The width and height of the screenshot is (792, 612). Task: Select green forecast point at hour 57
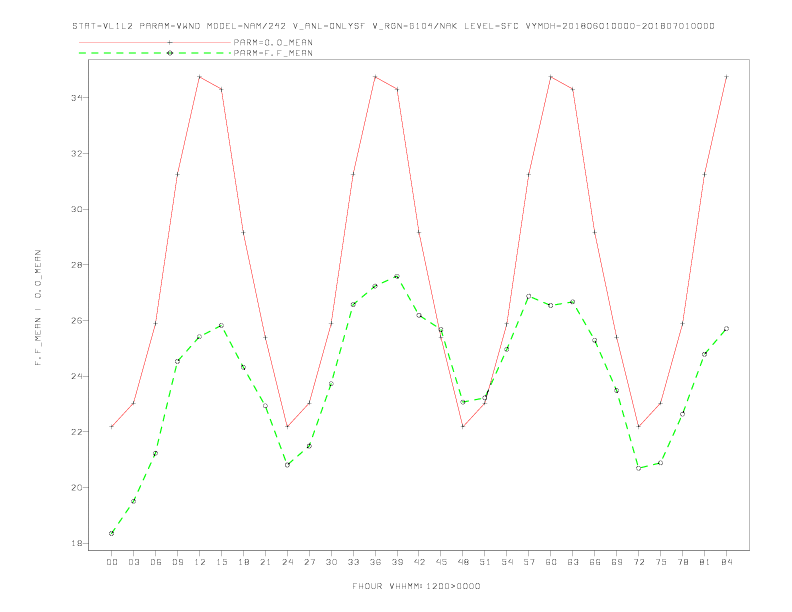pos(529,296)
